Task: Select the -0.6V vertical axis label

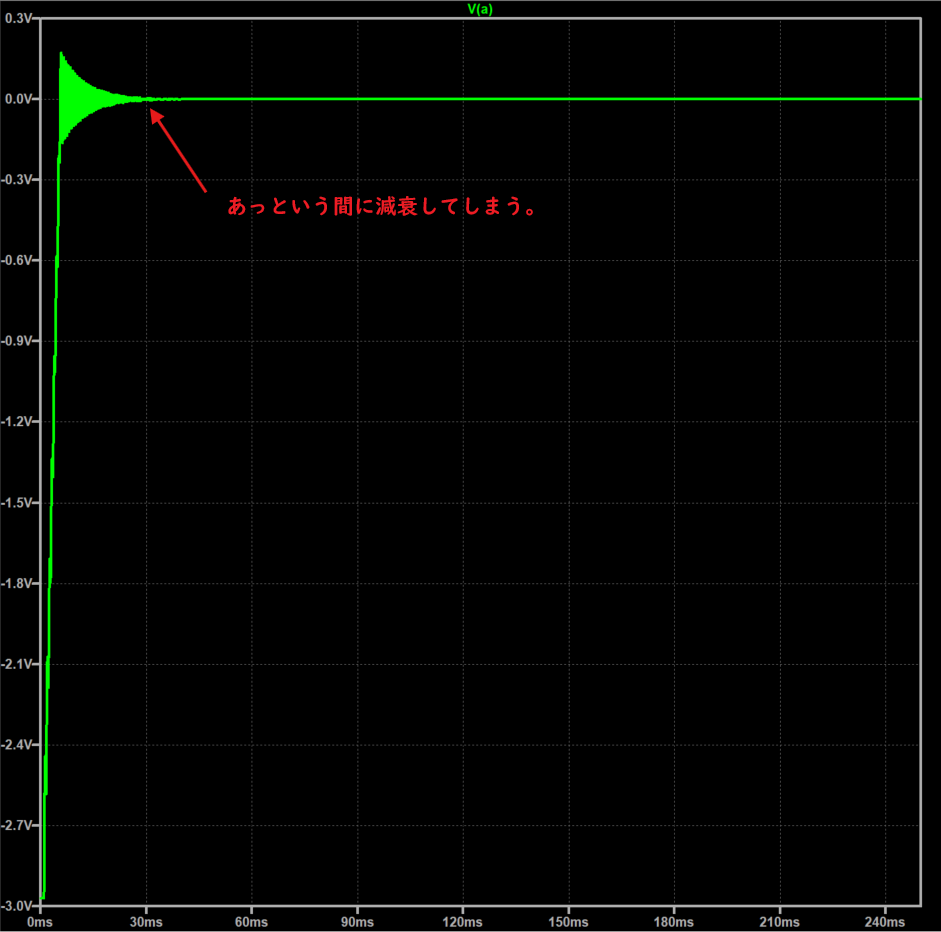Action: pos(18,260)
